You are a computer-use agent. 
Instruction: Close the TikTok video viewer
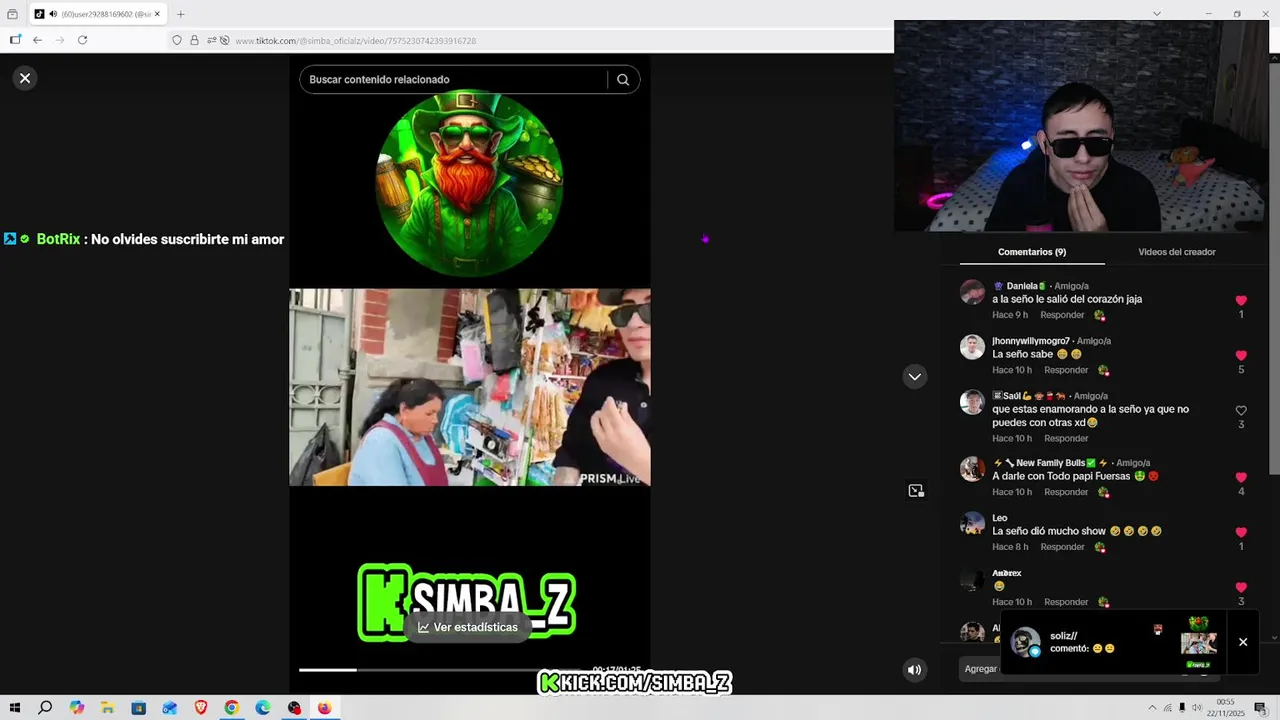click(25, 78)
